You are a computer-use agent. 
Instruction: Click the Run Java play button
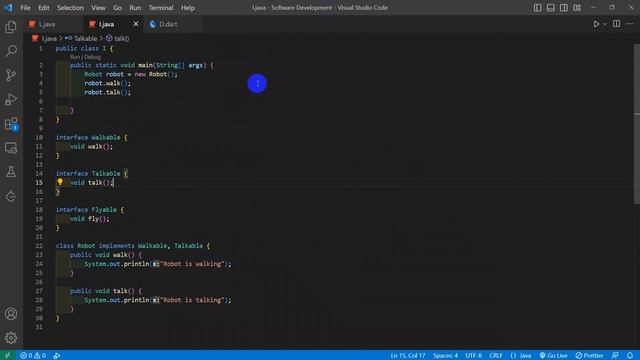click(596, 24)
